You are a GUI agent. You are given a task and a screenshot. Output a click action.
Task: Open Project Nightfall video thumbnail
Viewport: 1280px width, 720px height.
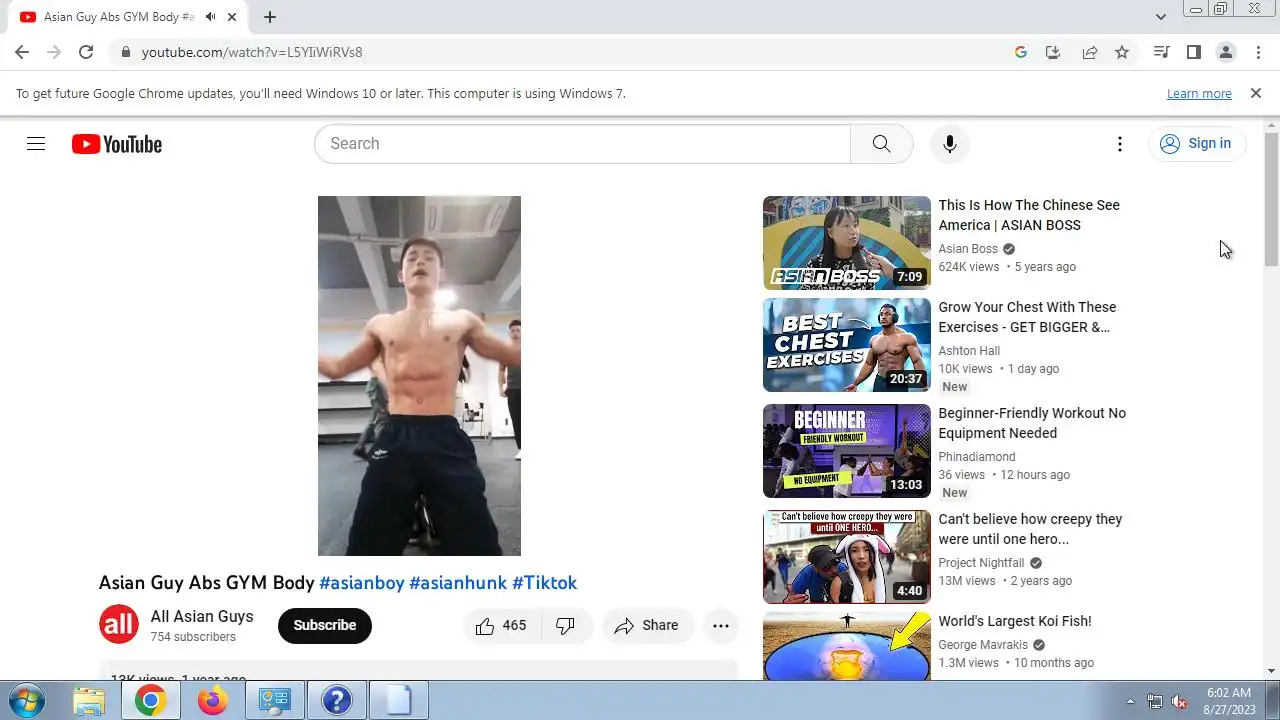[847, 557]
